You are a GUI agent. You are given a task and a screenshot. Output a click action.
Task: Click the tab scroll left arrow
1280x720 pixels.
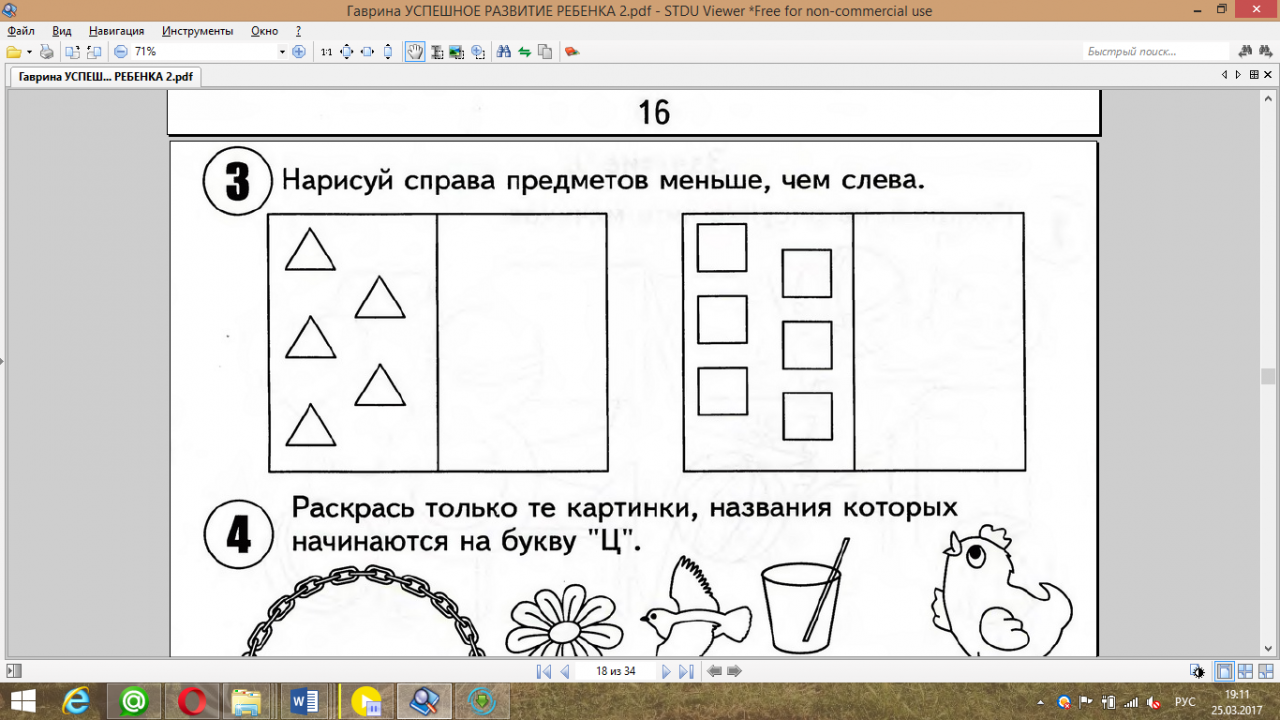1225,75
